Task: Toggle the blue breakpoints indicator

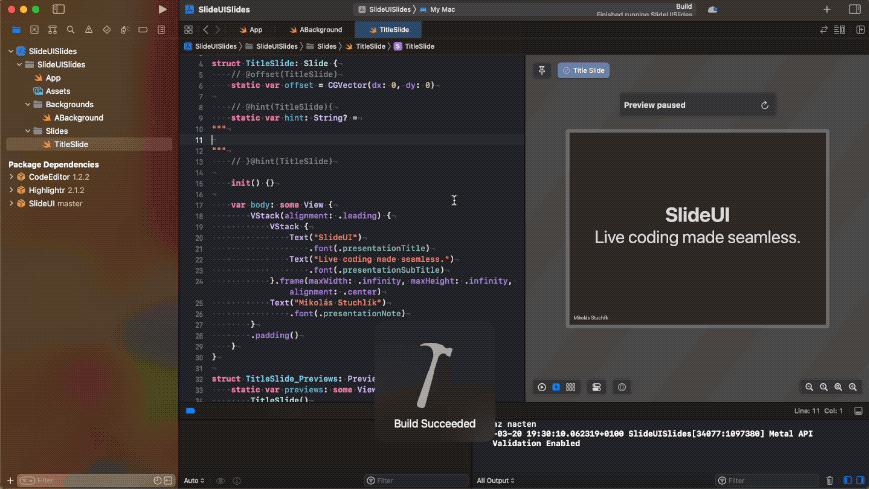Action: coord(190,411)
